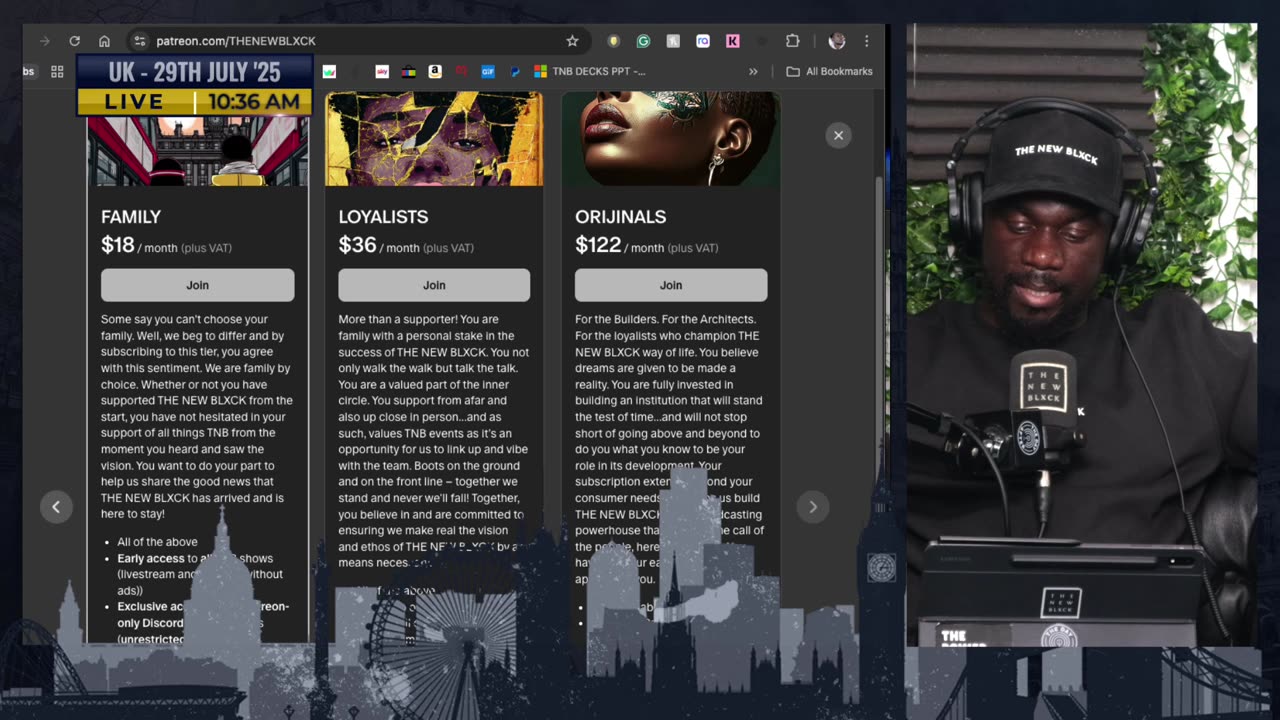The image size is (1280, 720).
Task: Open the red bookmark icon beside Amazon
Action: pos(461,72)
